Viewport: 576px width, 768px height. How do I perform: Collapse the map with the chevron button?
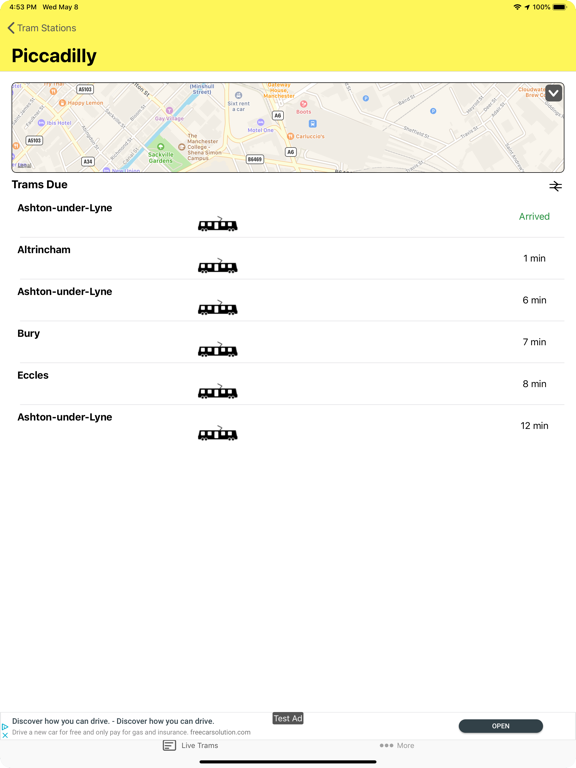[x=553, y=93]
